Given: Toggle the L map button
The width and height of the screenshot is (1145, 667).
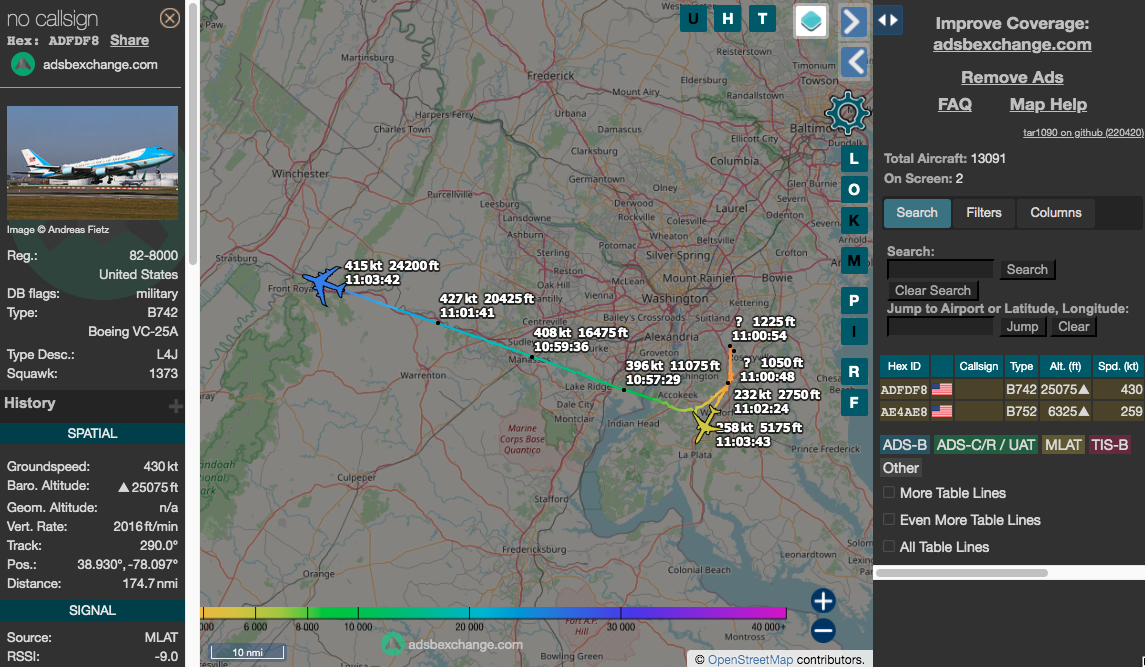Looking at the screenshot, I should pyautogui.click(x=854, y=159).
